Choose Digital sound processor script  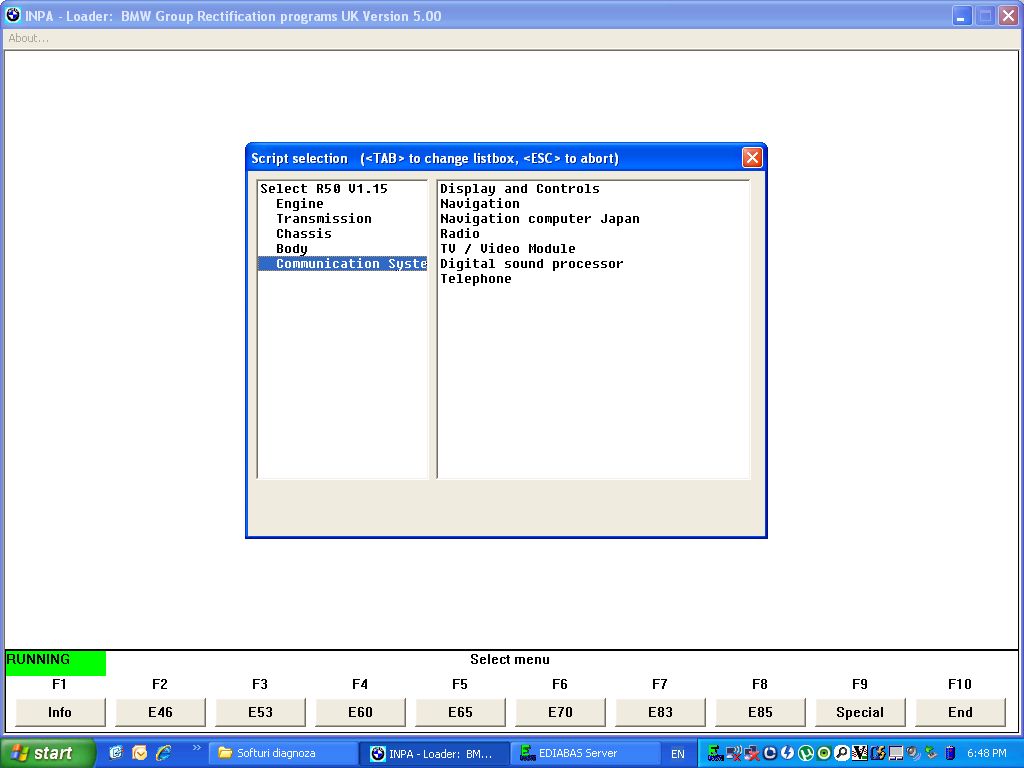(x=532, y=264)
